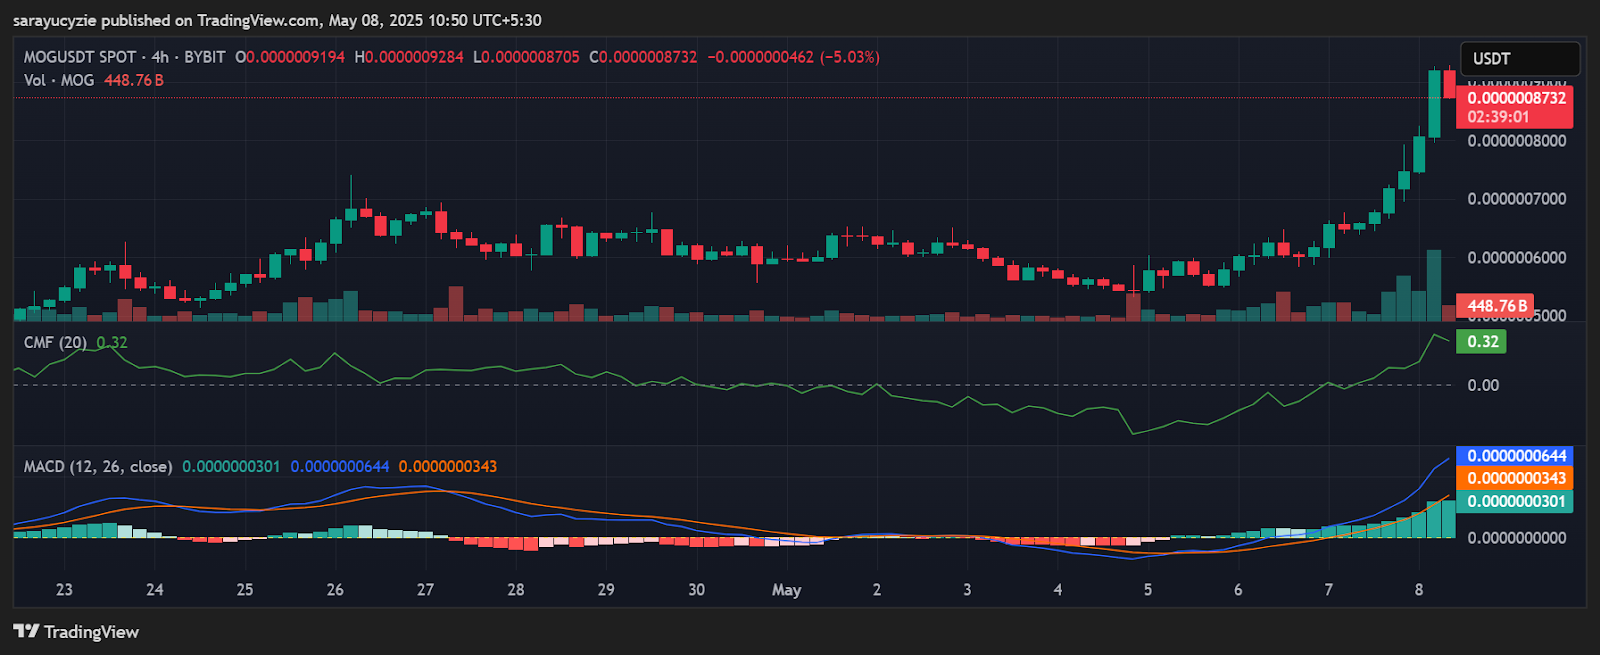Screen dimensions: 1600x655
Task: Click the 4h timeframe in the title
Action: pos(160,57)
